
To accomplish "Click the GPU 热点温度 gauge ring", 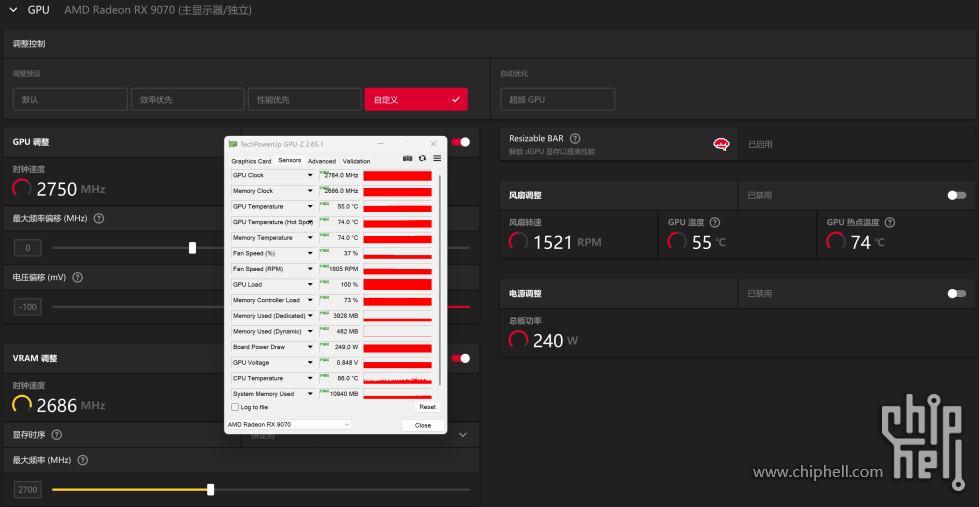I will [836, 242].
